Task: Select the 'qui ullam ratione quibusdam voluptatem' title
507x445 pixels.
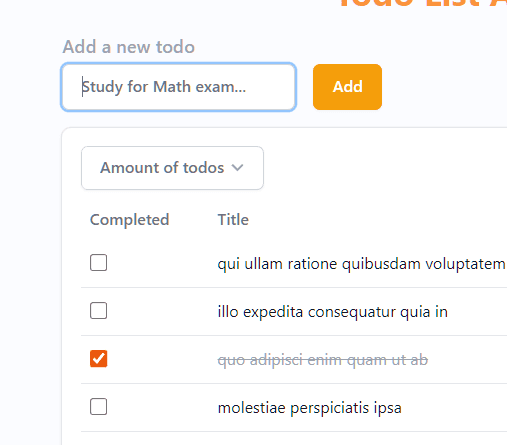Action: click(362, 264)
